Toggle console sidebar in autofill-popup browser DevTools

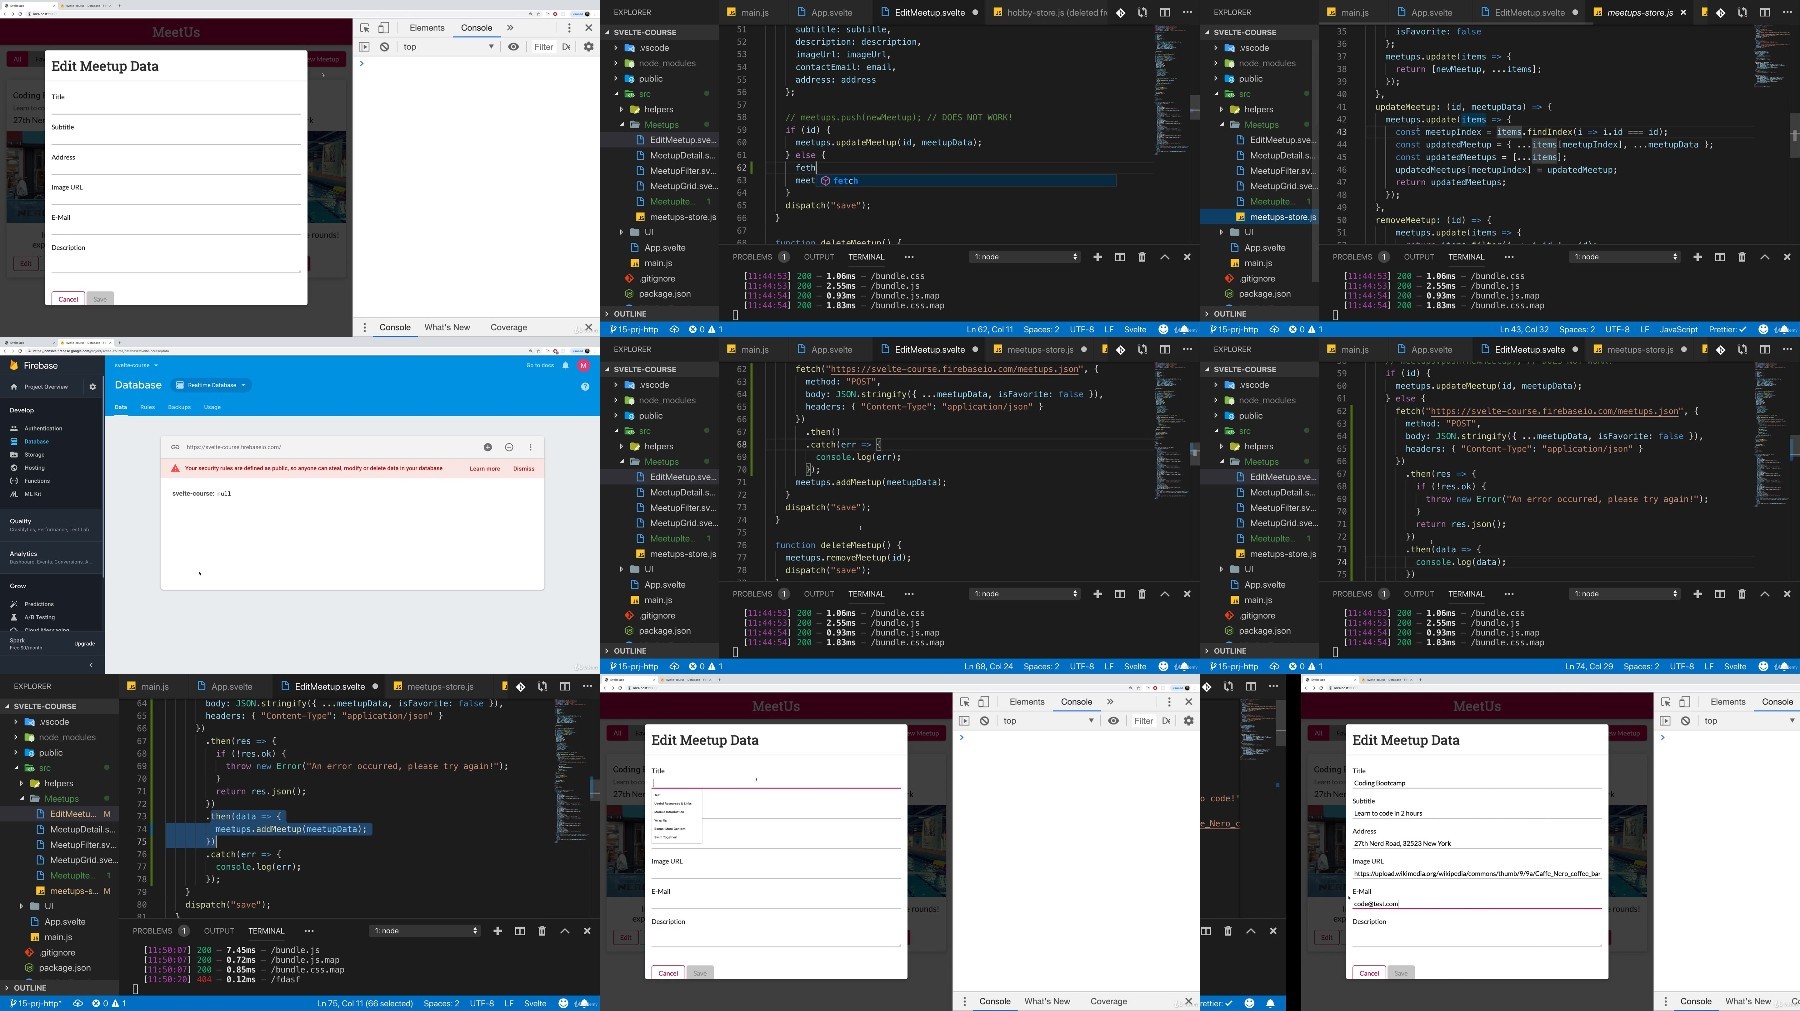tap(964, 721)
